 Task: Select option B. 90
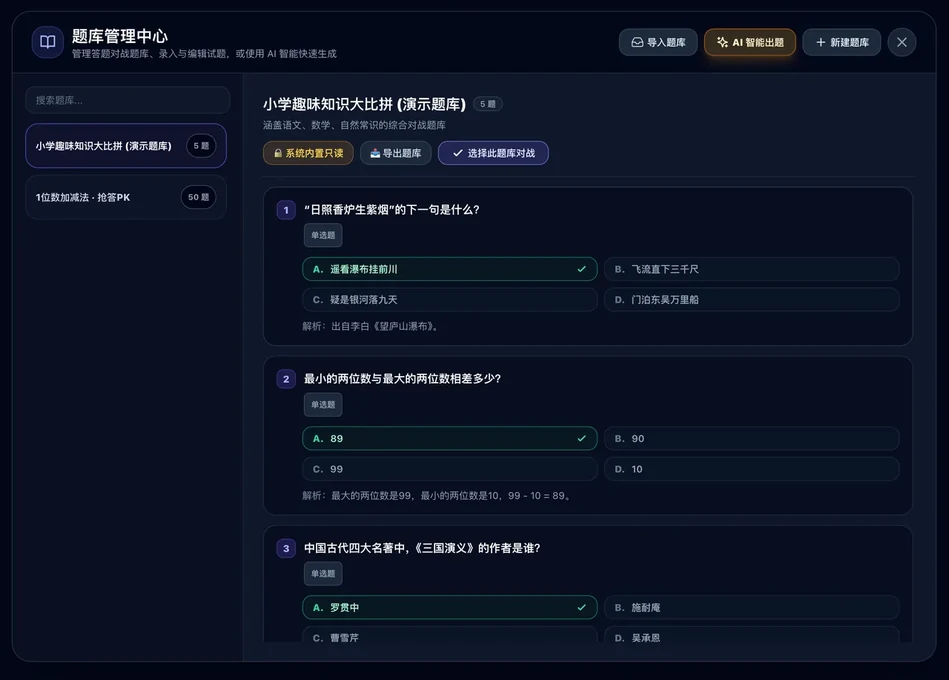click(752, 439)
